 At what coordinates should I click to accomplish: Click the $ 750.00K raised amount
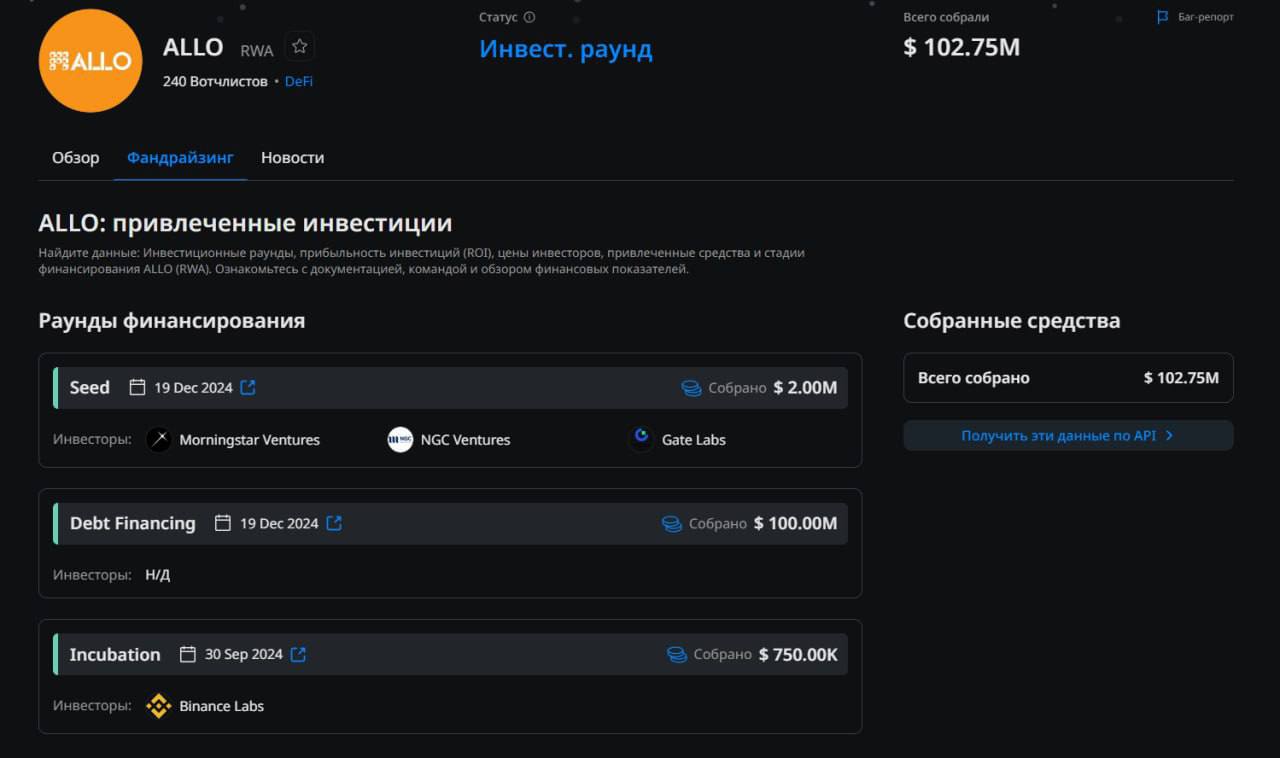point(798,654)
